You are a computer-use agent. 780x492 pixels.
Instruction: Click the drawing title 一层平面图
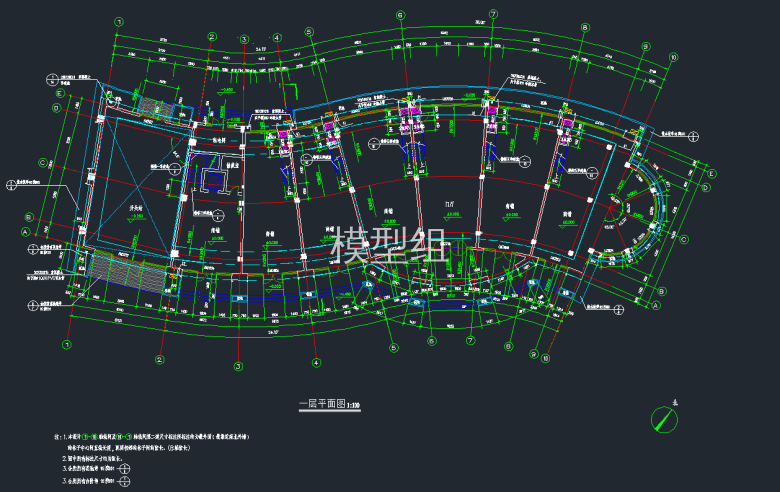click(x=322, y=403)
